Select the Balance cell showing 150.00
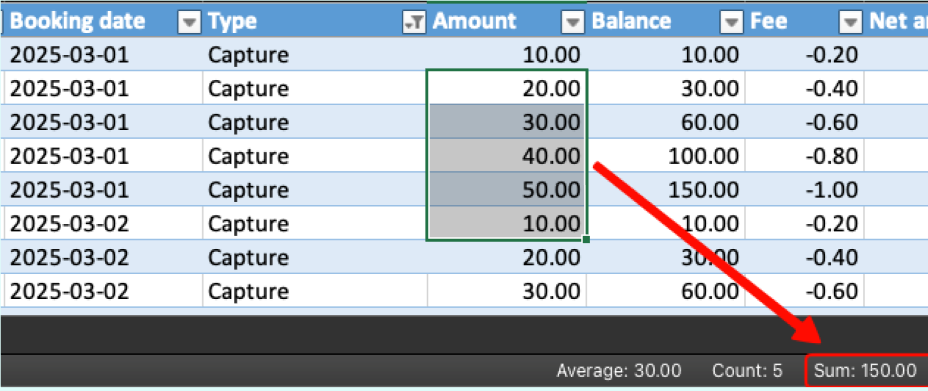The image size is (928, 391). point(665,189)
